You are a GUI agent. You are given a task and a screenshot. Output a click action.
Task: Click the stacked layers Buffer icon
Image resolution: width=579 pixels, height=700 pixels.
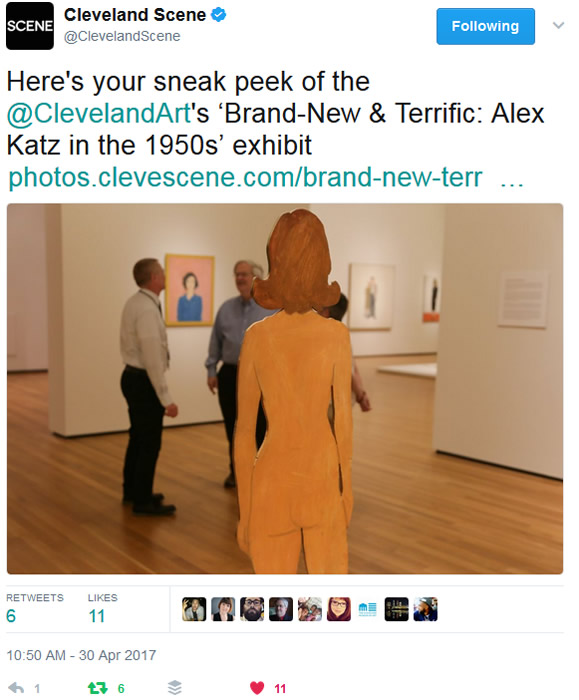point(175,688)
